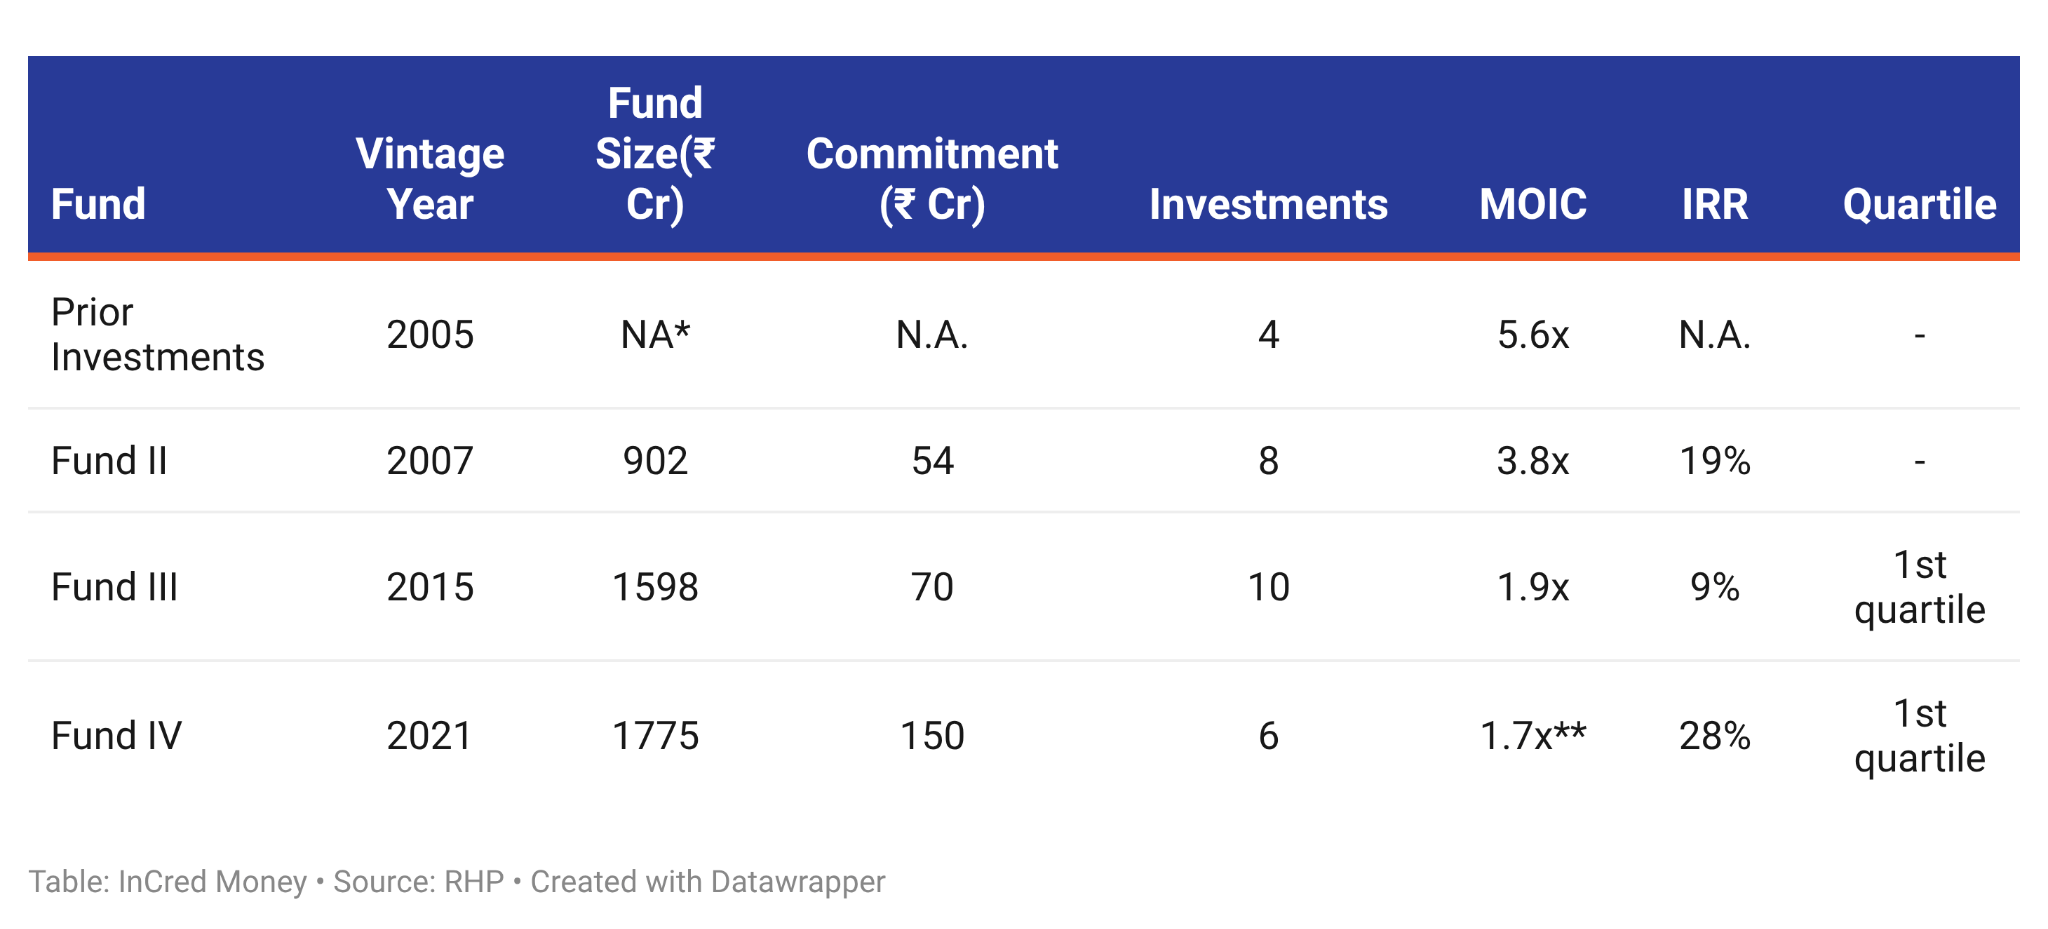This screenshot has width=2048, height=929.
Task: Click the Source: RHP footer text
Action: click(418, 882)
